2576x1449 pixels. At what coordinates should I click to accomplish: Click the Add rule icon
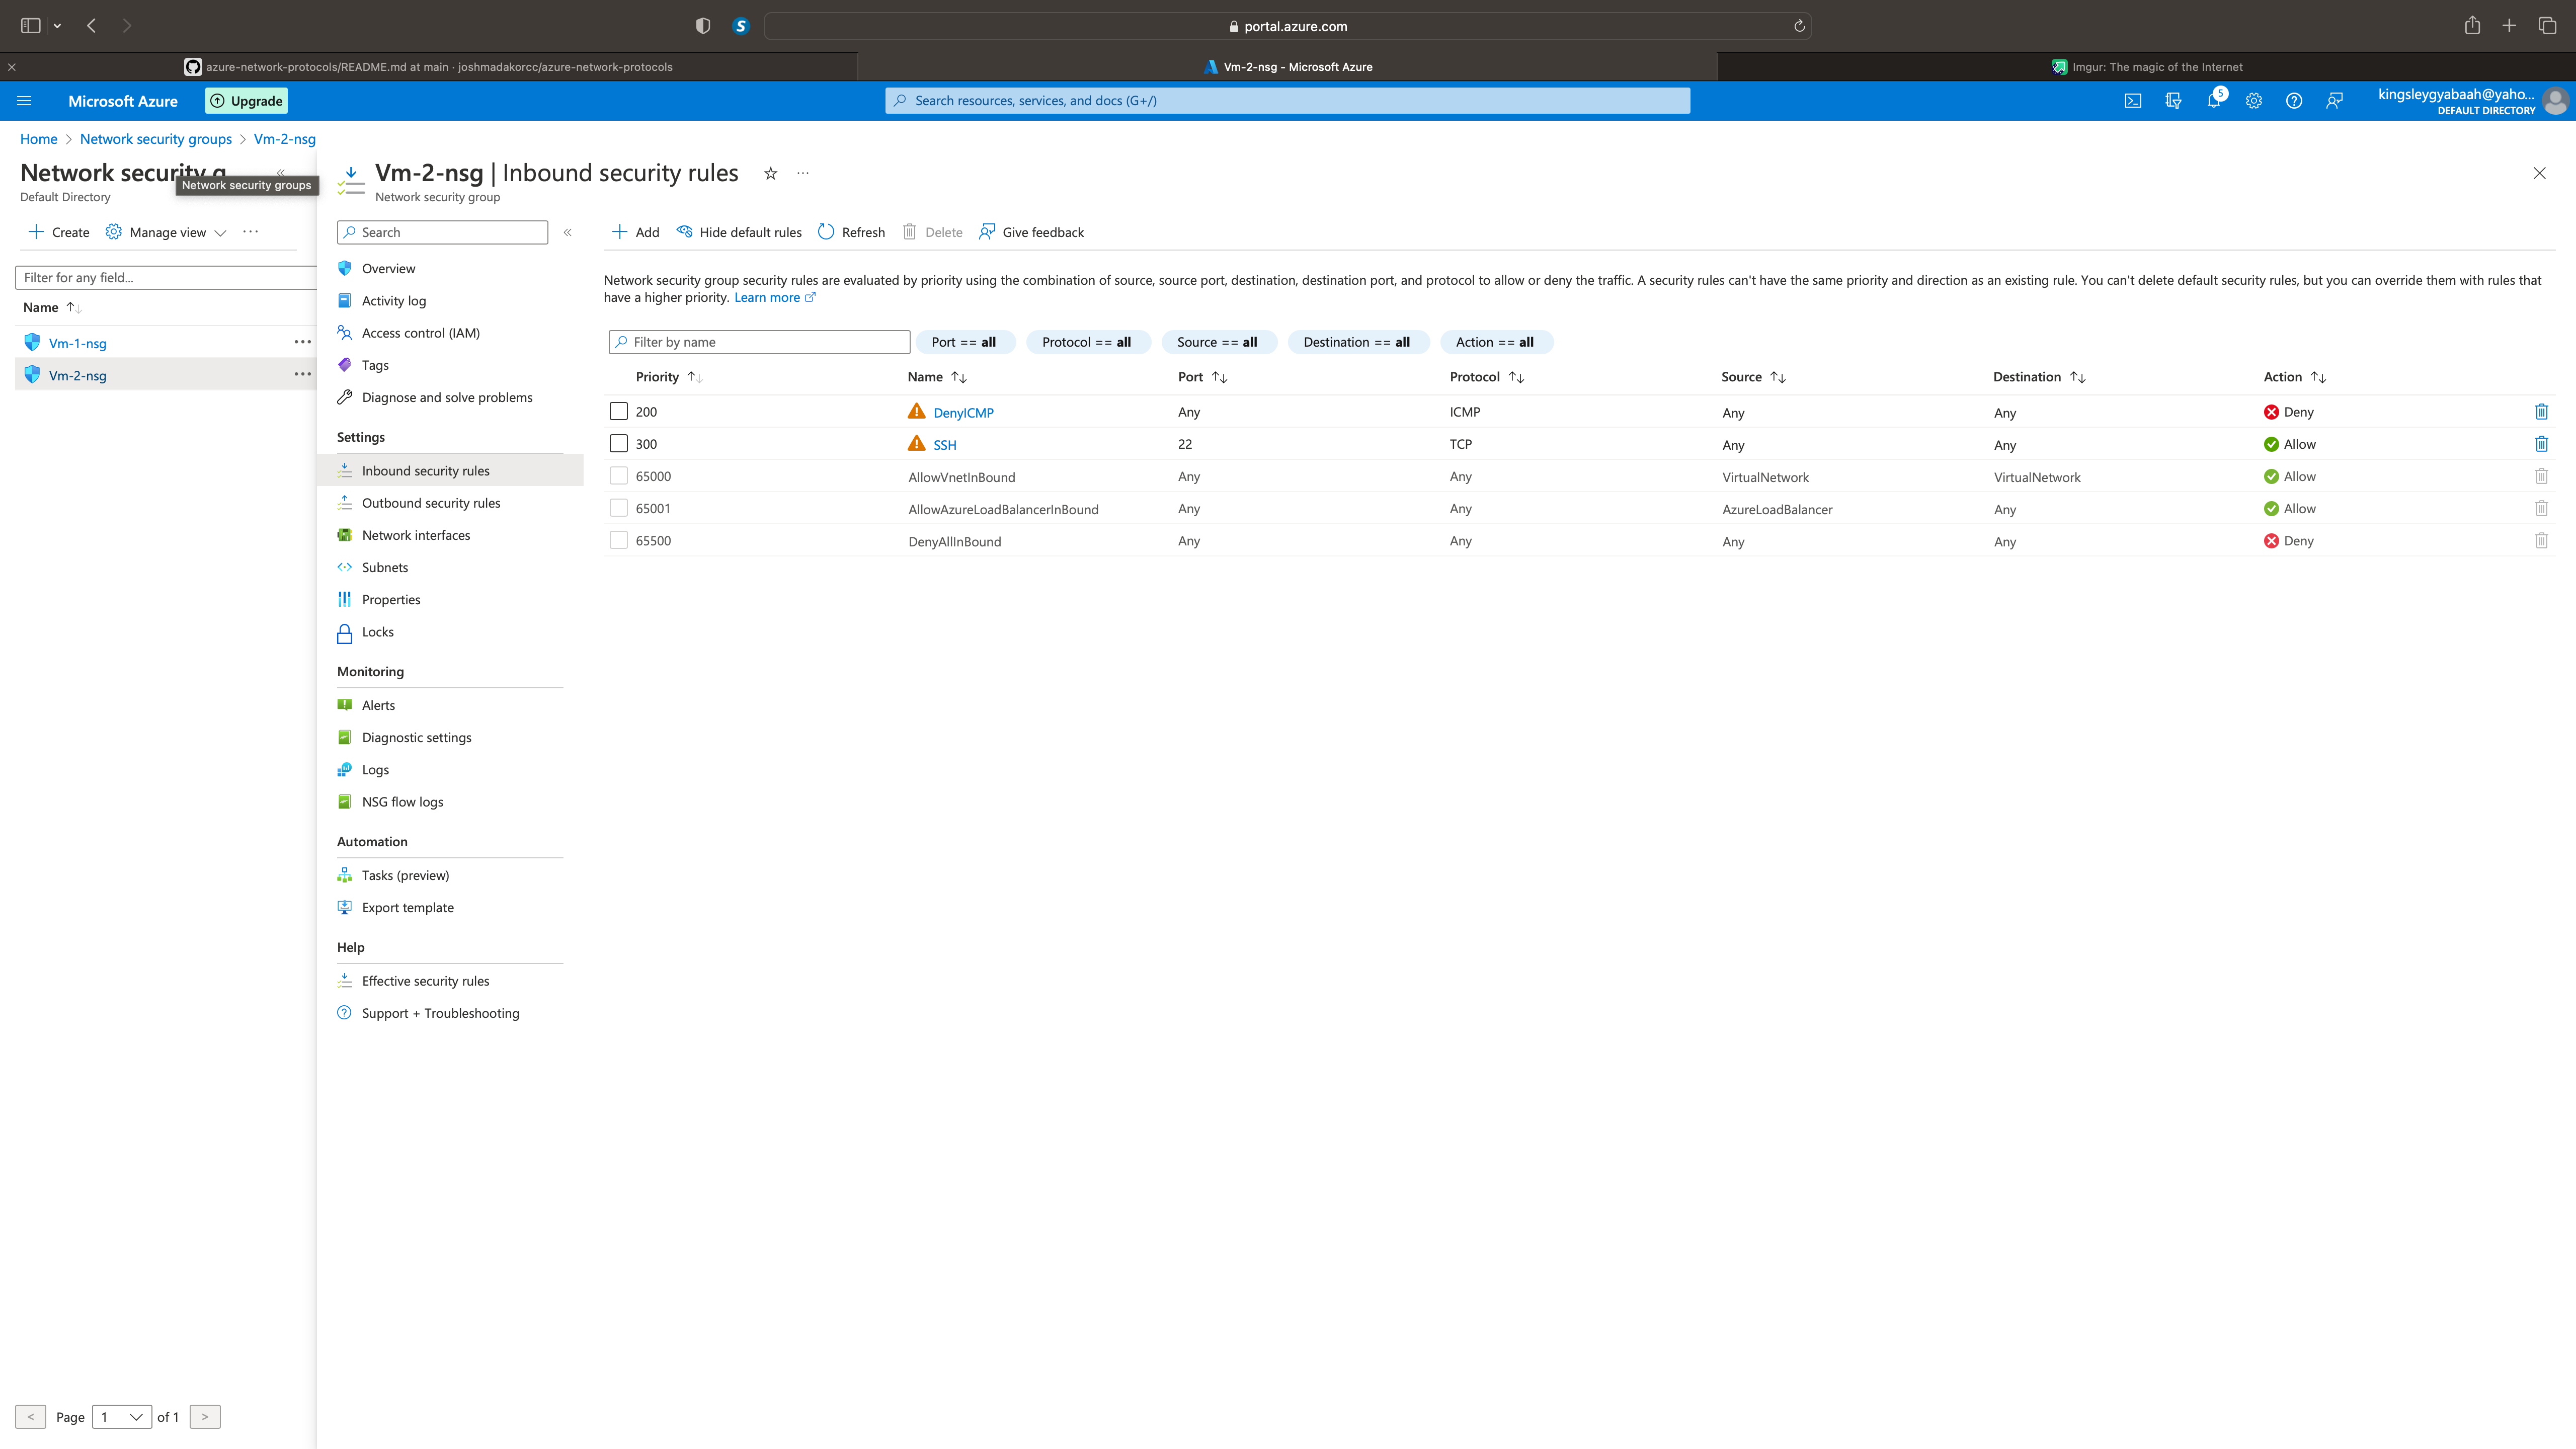(x=619, y=231)
